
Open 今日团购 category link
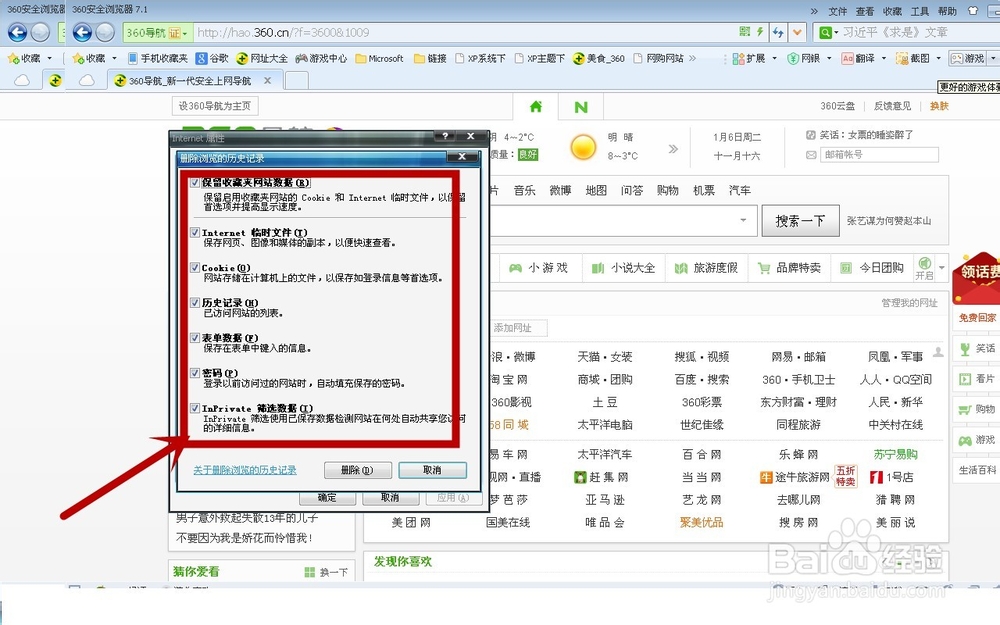872,268
